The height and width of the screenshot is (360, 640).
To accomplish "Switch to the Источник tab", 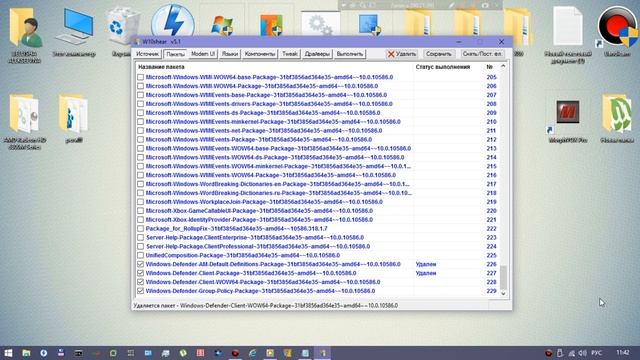I will pyautogui.click(x=147, y=54).
